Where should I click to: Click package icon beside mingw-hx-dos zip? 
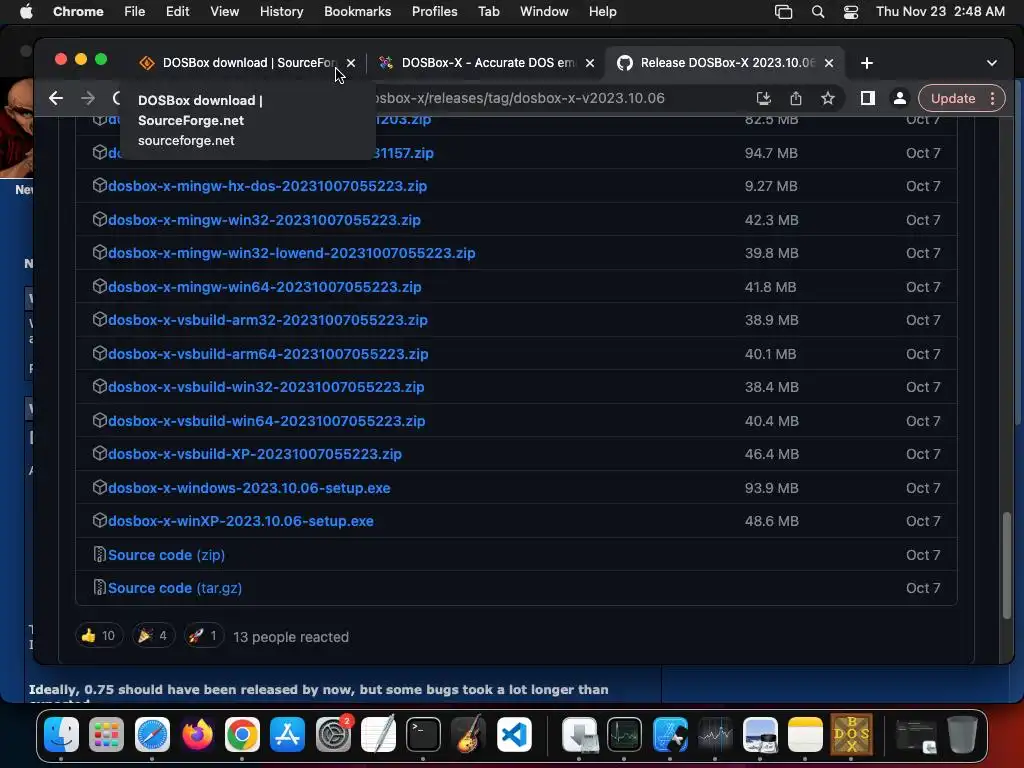point(99,185)
